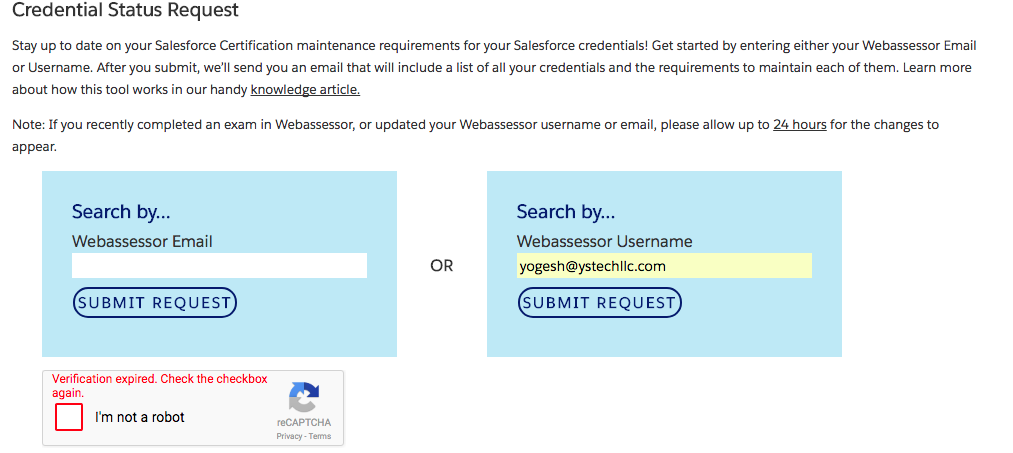This screenshot has height=453, width=1013.
Task: Open the reCAPTCHA Terms link
Action: tap(320, 436)
